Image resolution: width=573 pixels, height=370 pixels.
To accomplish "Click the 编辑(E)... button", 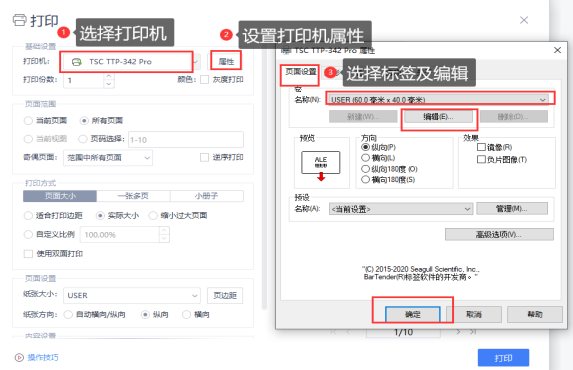I will pyautogui.click(x=438, y=117).
